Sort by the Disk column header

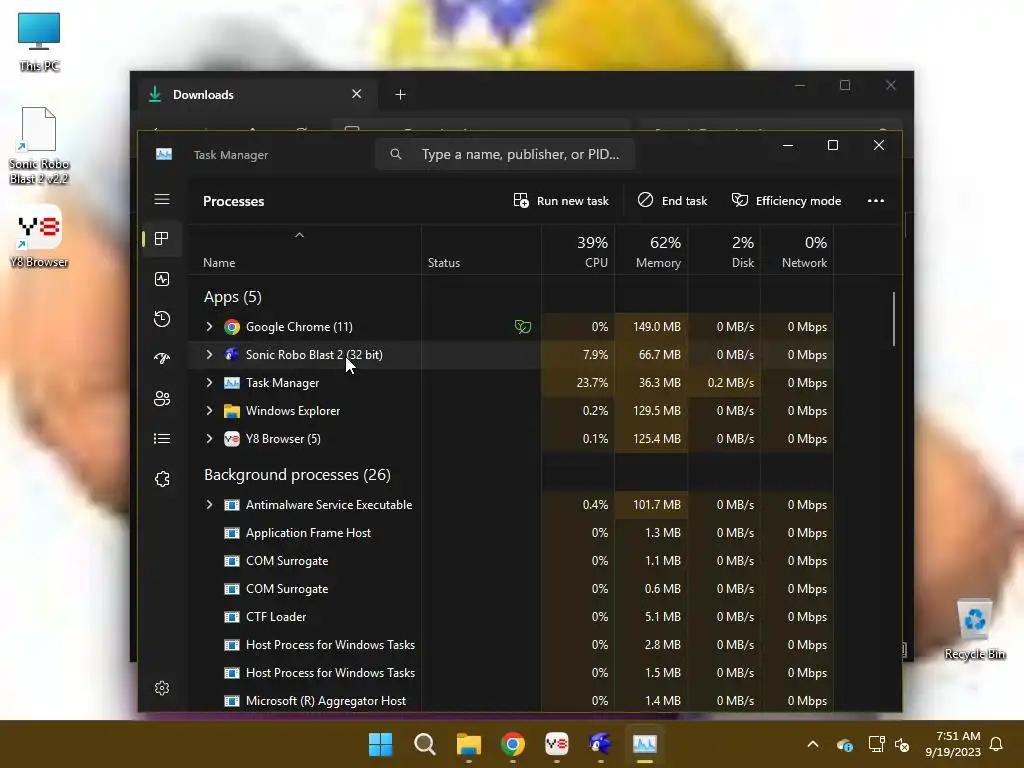(724, 251)
